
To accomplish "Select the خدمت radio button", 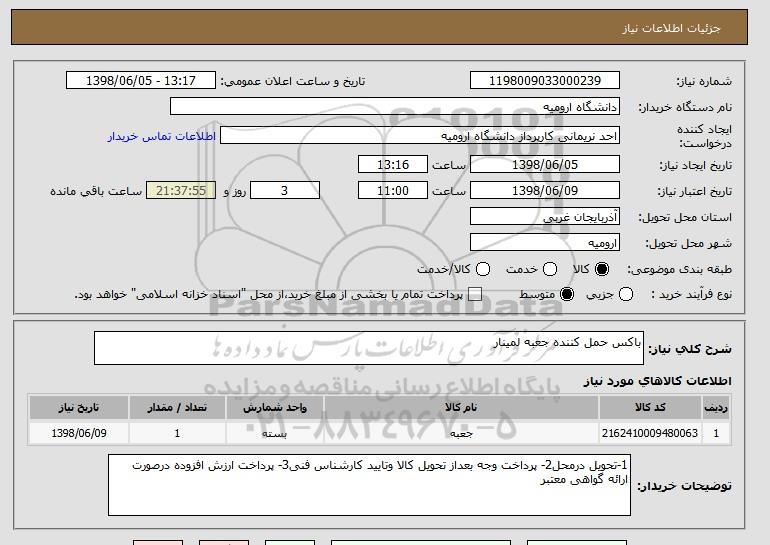I will 550,269.
